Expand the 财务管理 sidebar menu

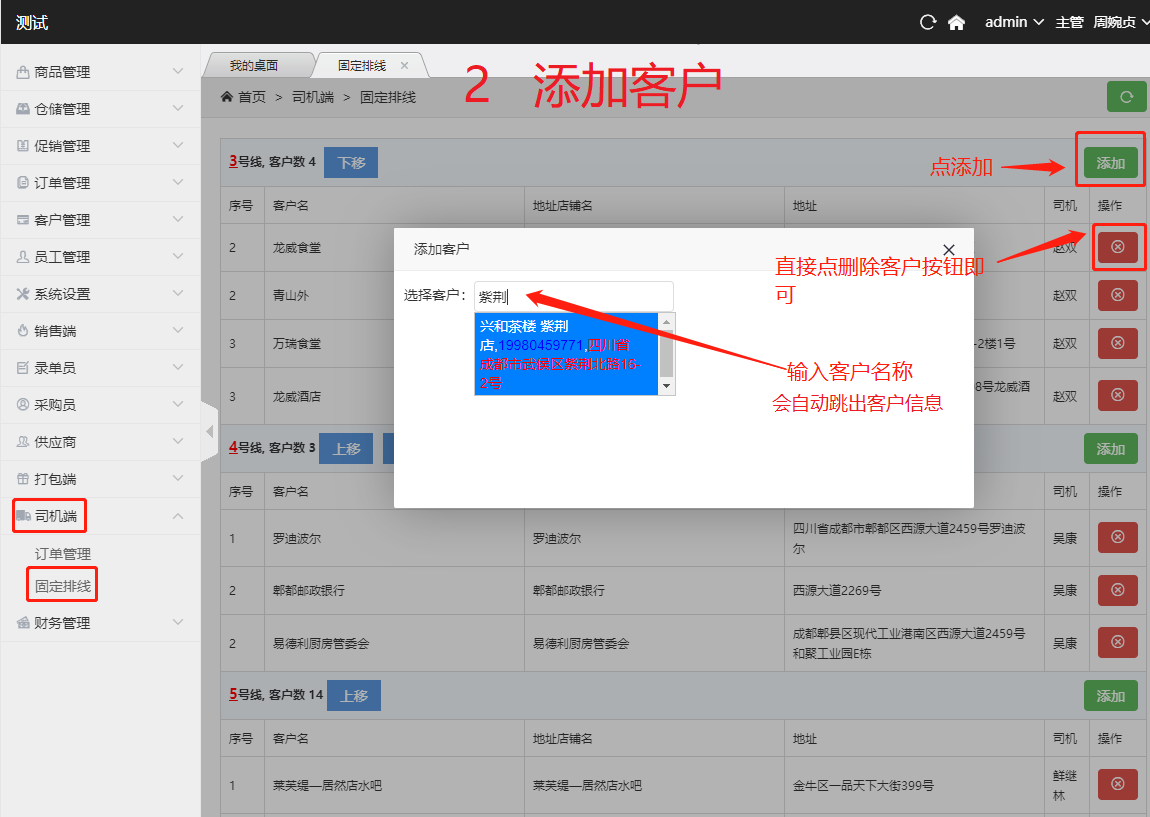click(x=100, y=623)
